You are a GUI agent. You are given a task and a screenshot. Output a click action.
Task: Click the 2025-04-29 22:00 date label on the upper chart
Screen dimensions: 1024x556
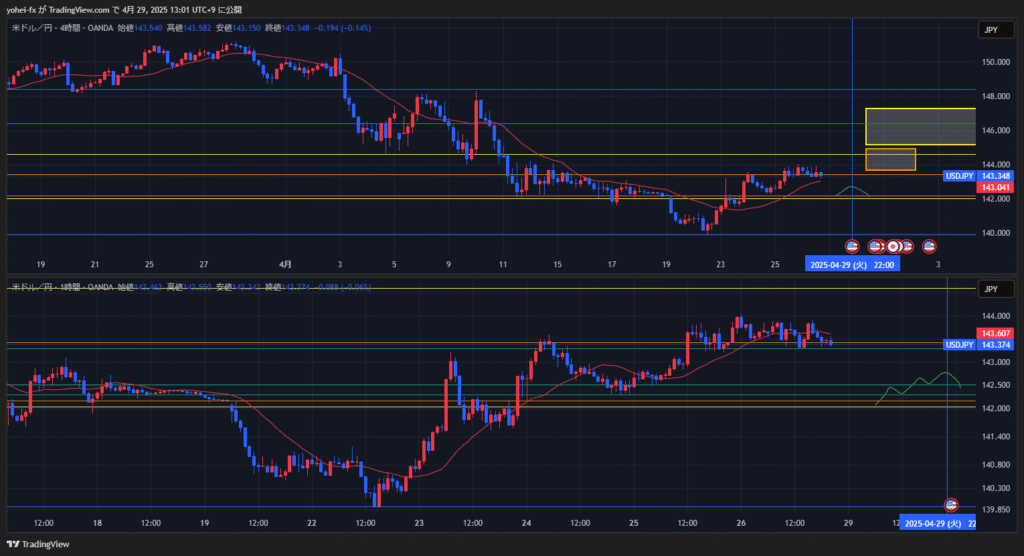click(x=852, y=265)
